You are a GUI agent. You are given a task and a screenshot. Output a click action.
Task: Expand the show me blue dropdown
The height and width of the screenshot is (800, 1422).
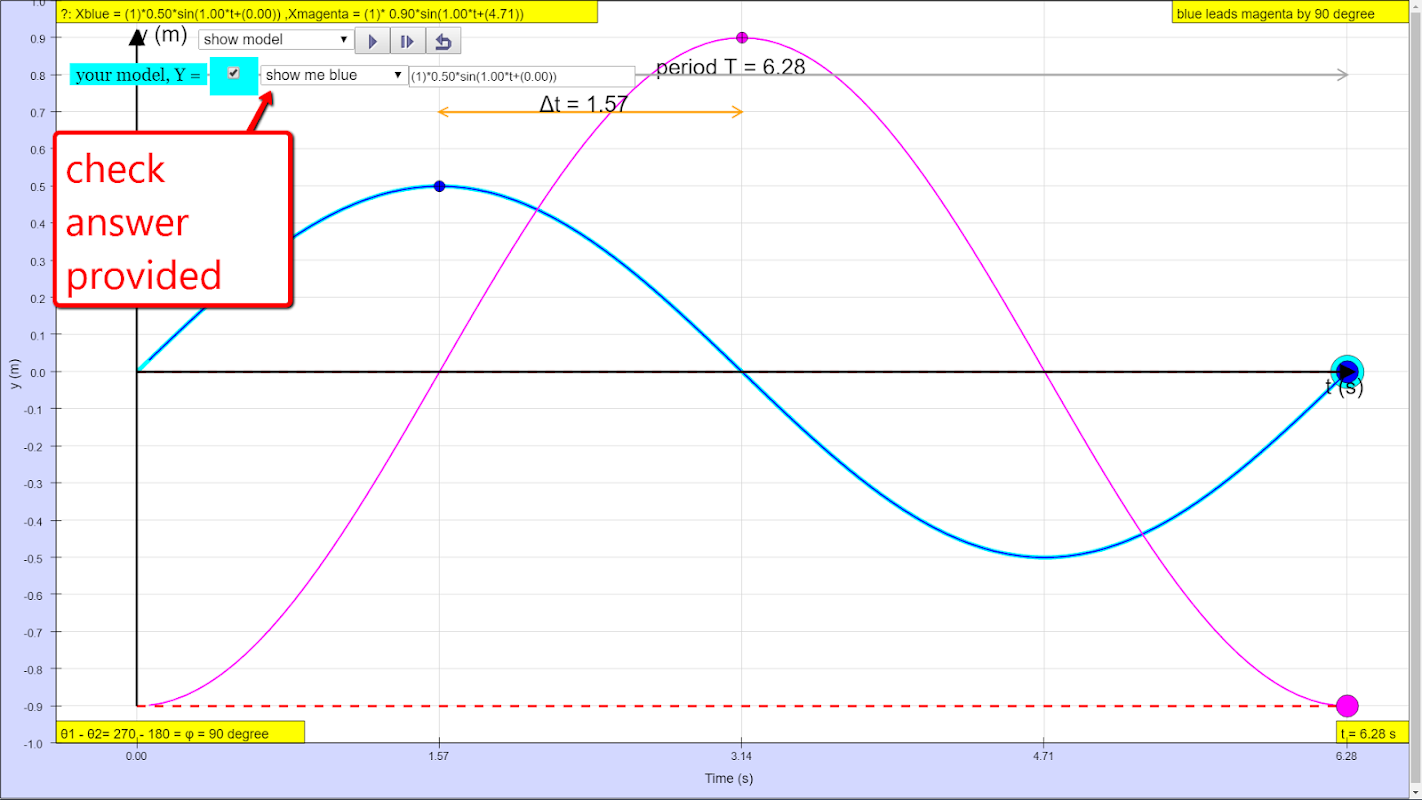pyautogui.click(x=334, y=75)
